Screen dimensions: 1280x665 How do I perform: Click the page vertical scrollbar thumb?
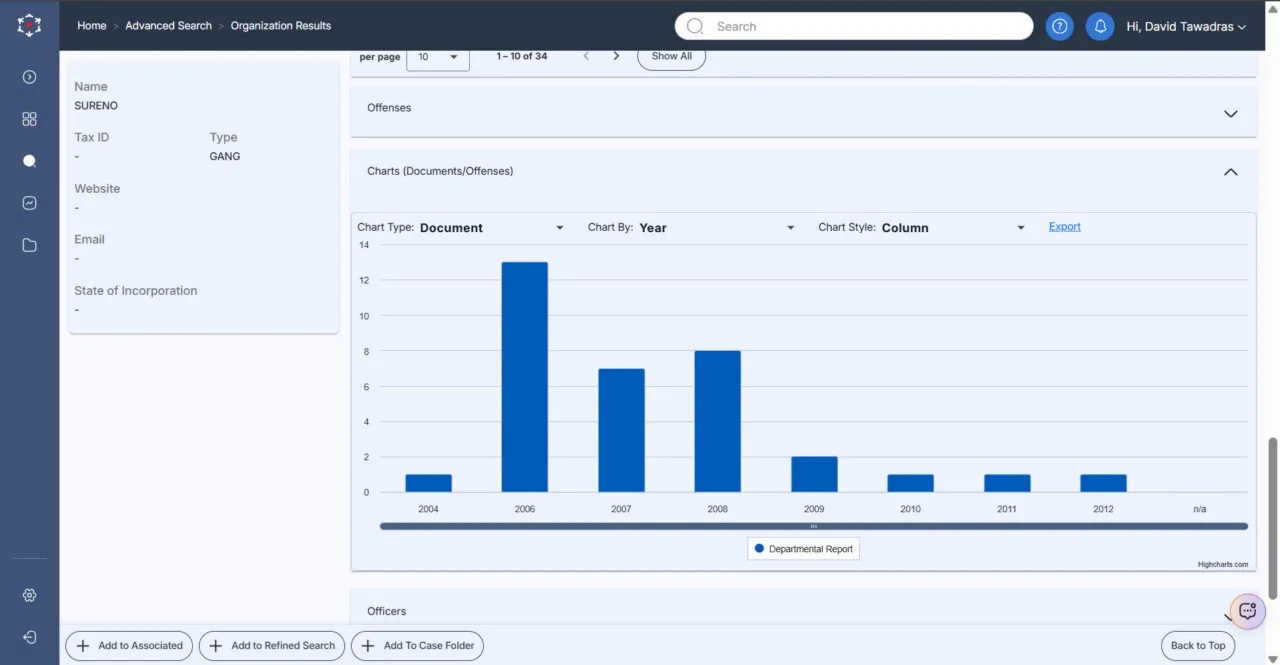[x=1272, y=517]
